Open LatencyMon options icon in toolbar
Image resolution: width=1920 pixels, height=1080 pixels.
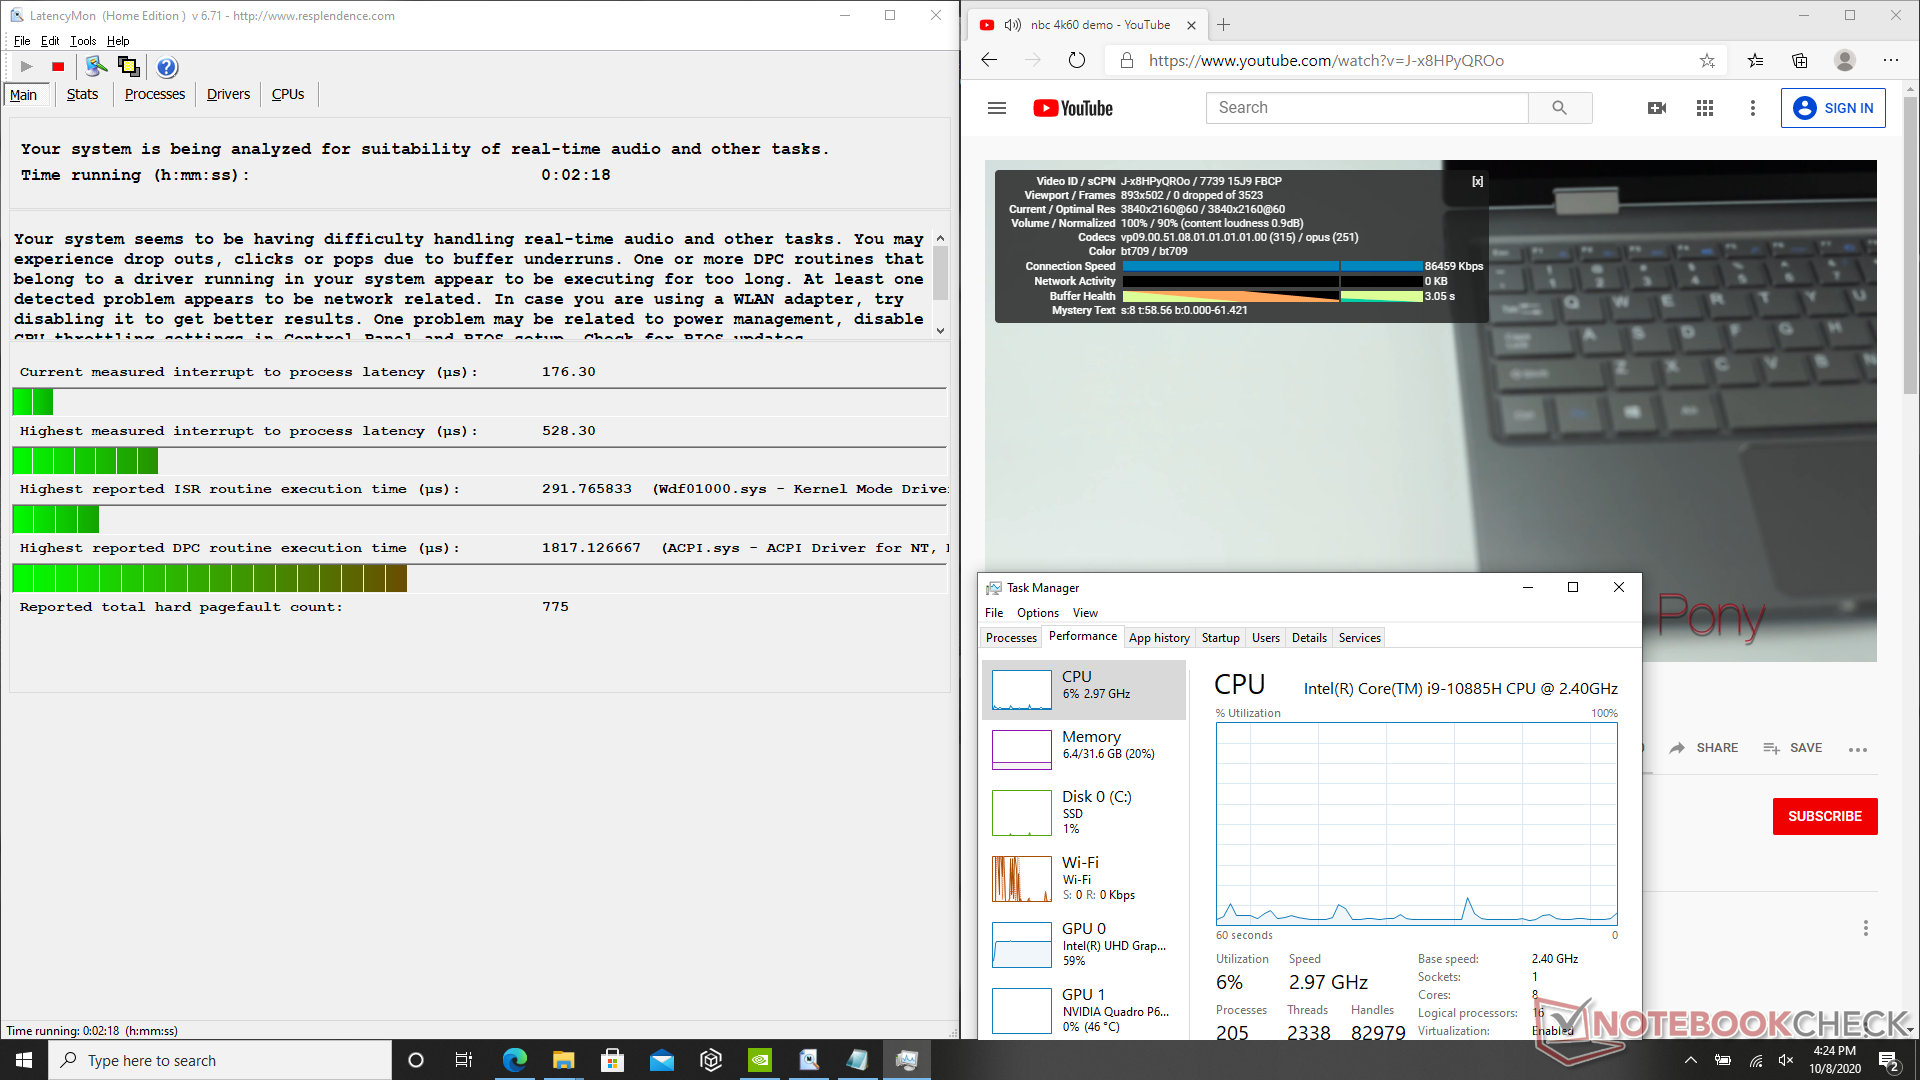(x=96, y=67)
